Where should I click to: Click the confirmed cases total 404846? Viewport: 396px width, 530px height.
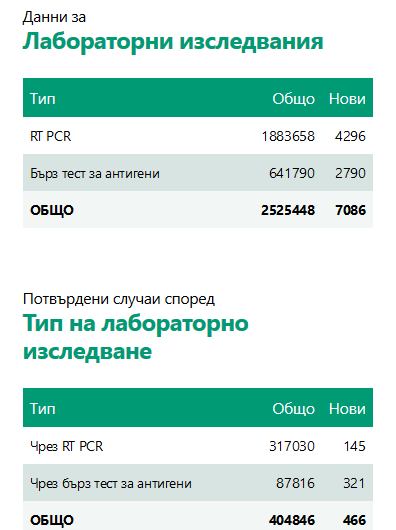[292, 520]
